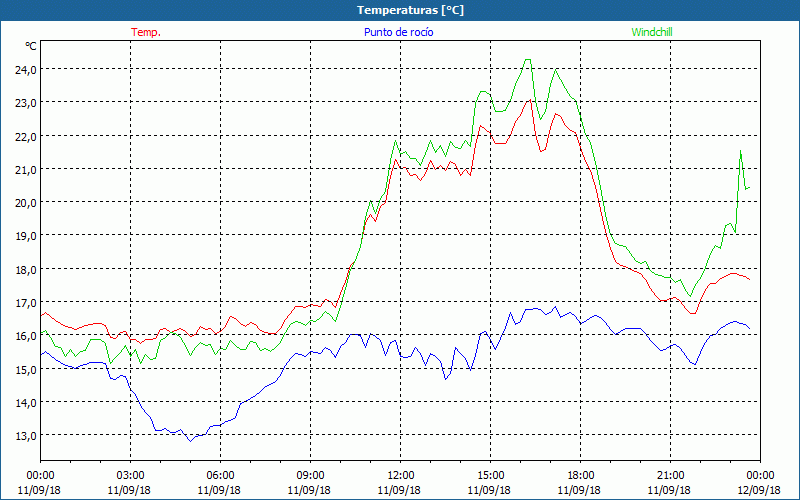Click the 21,0 y-axis value
This screenshot has height=500, width=800.
click(x=26, y=169)
